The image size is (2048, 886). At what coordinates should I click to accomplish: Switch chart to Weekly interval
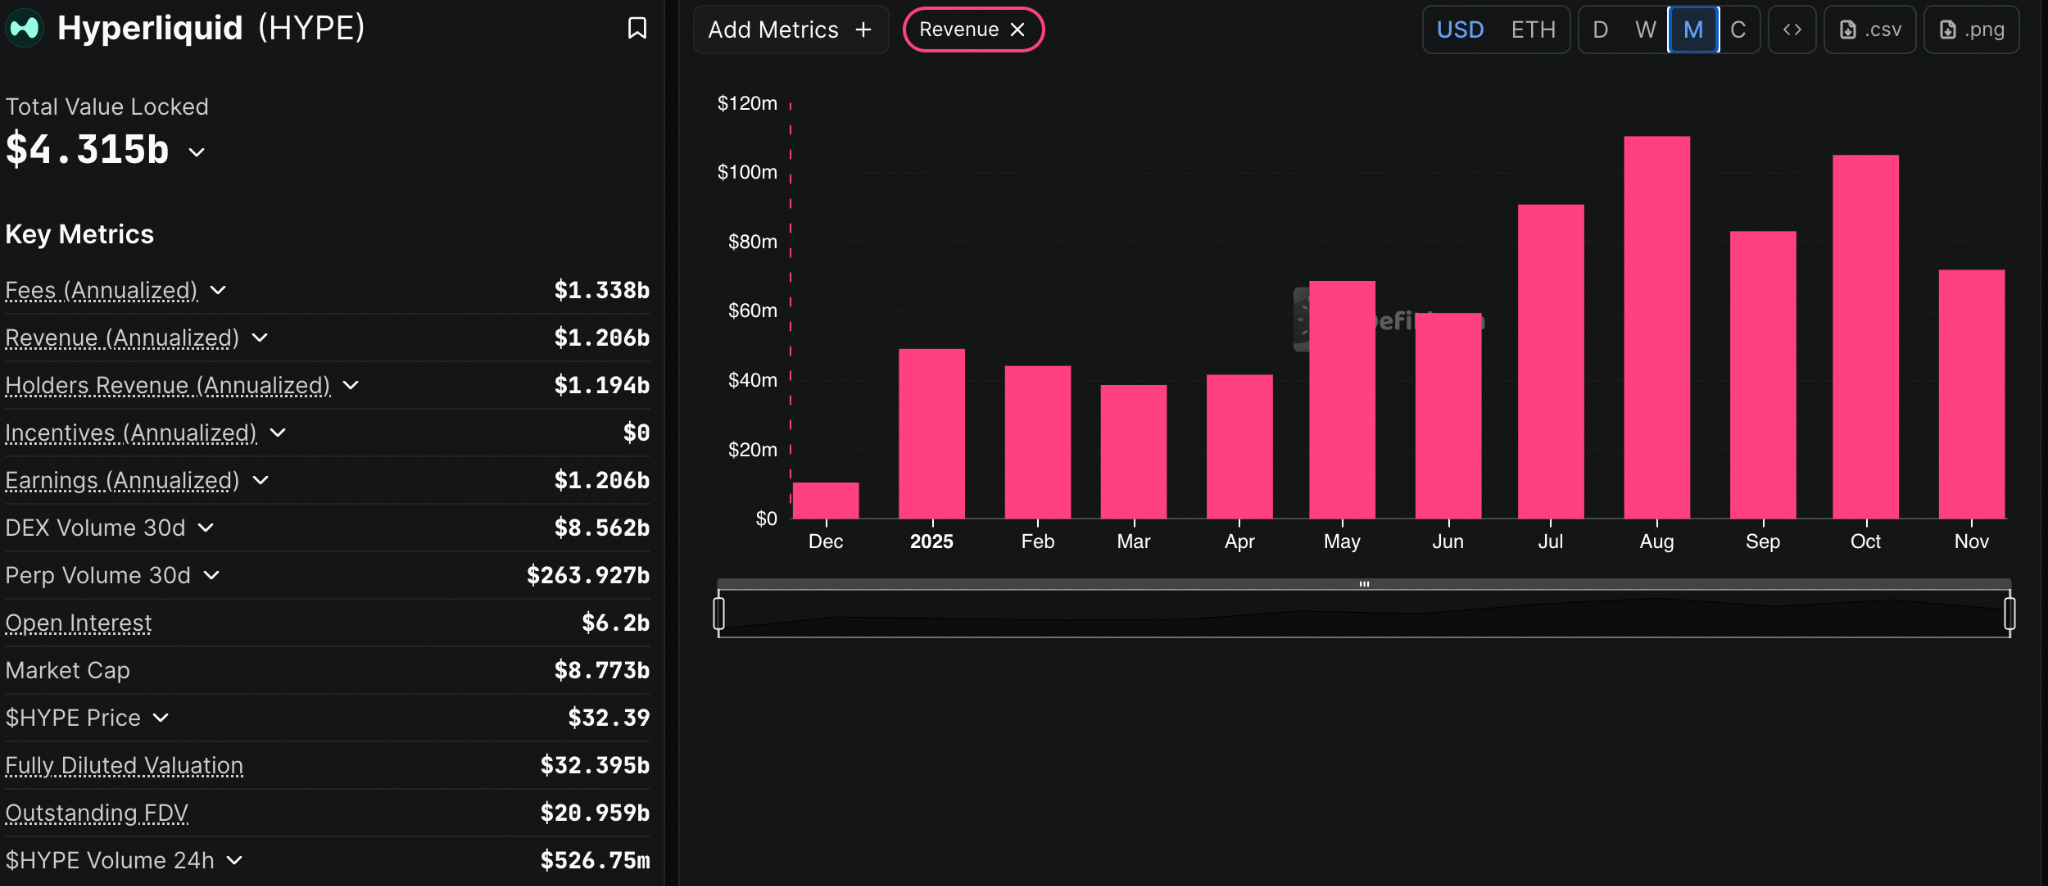coord(1646,30)
